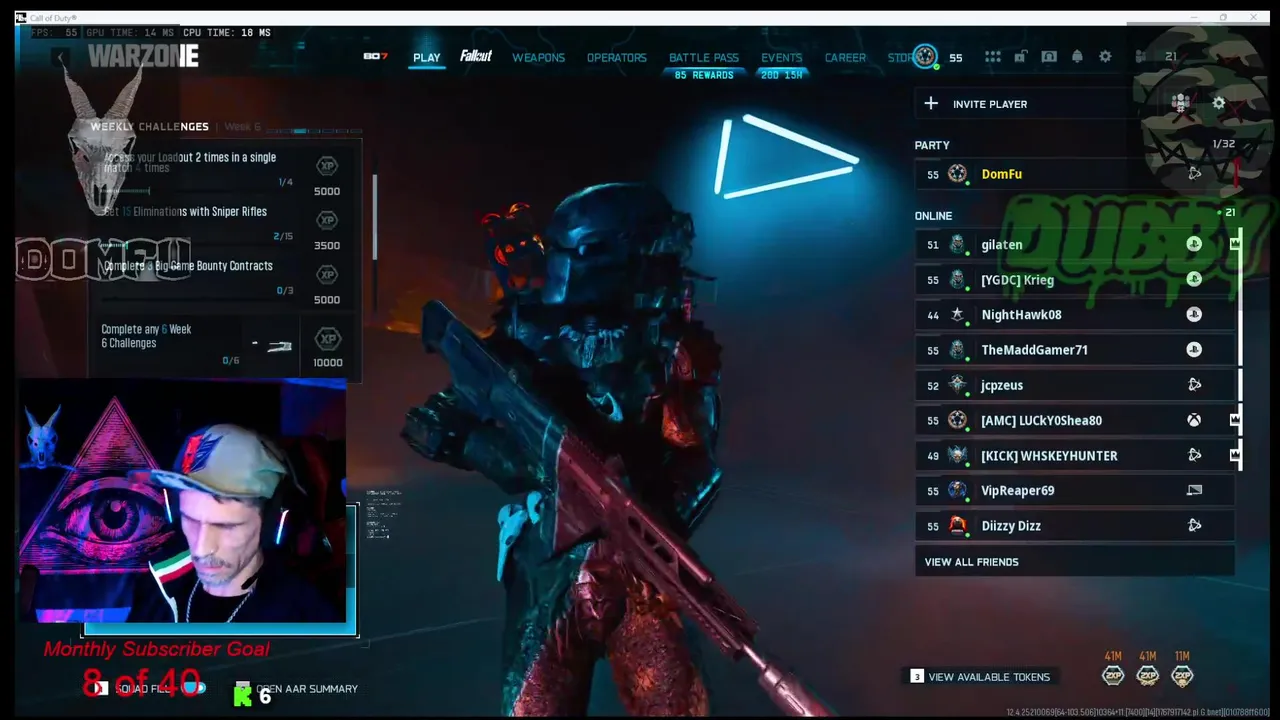
Task: Click the gilaten rank emblem
Action: click(958, 244)
